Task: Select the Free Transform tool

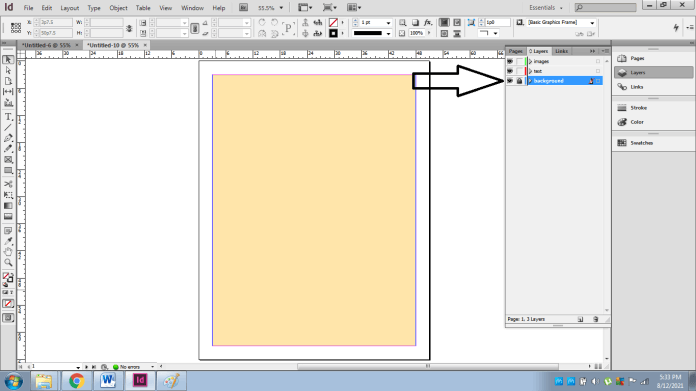Action: [8, 195]
